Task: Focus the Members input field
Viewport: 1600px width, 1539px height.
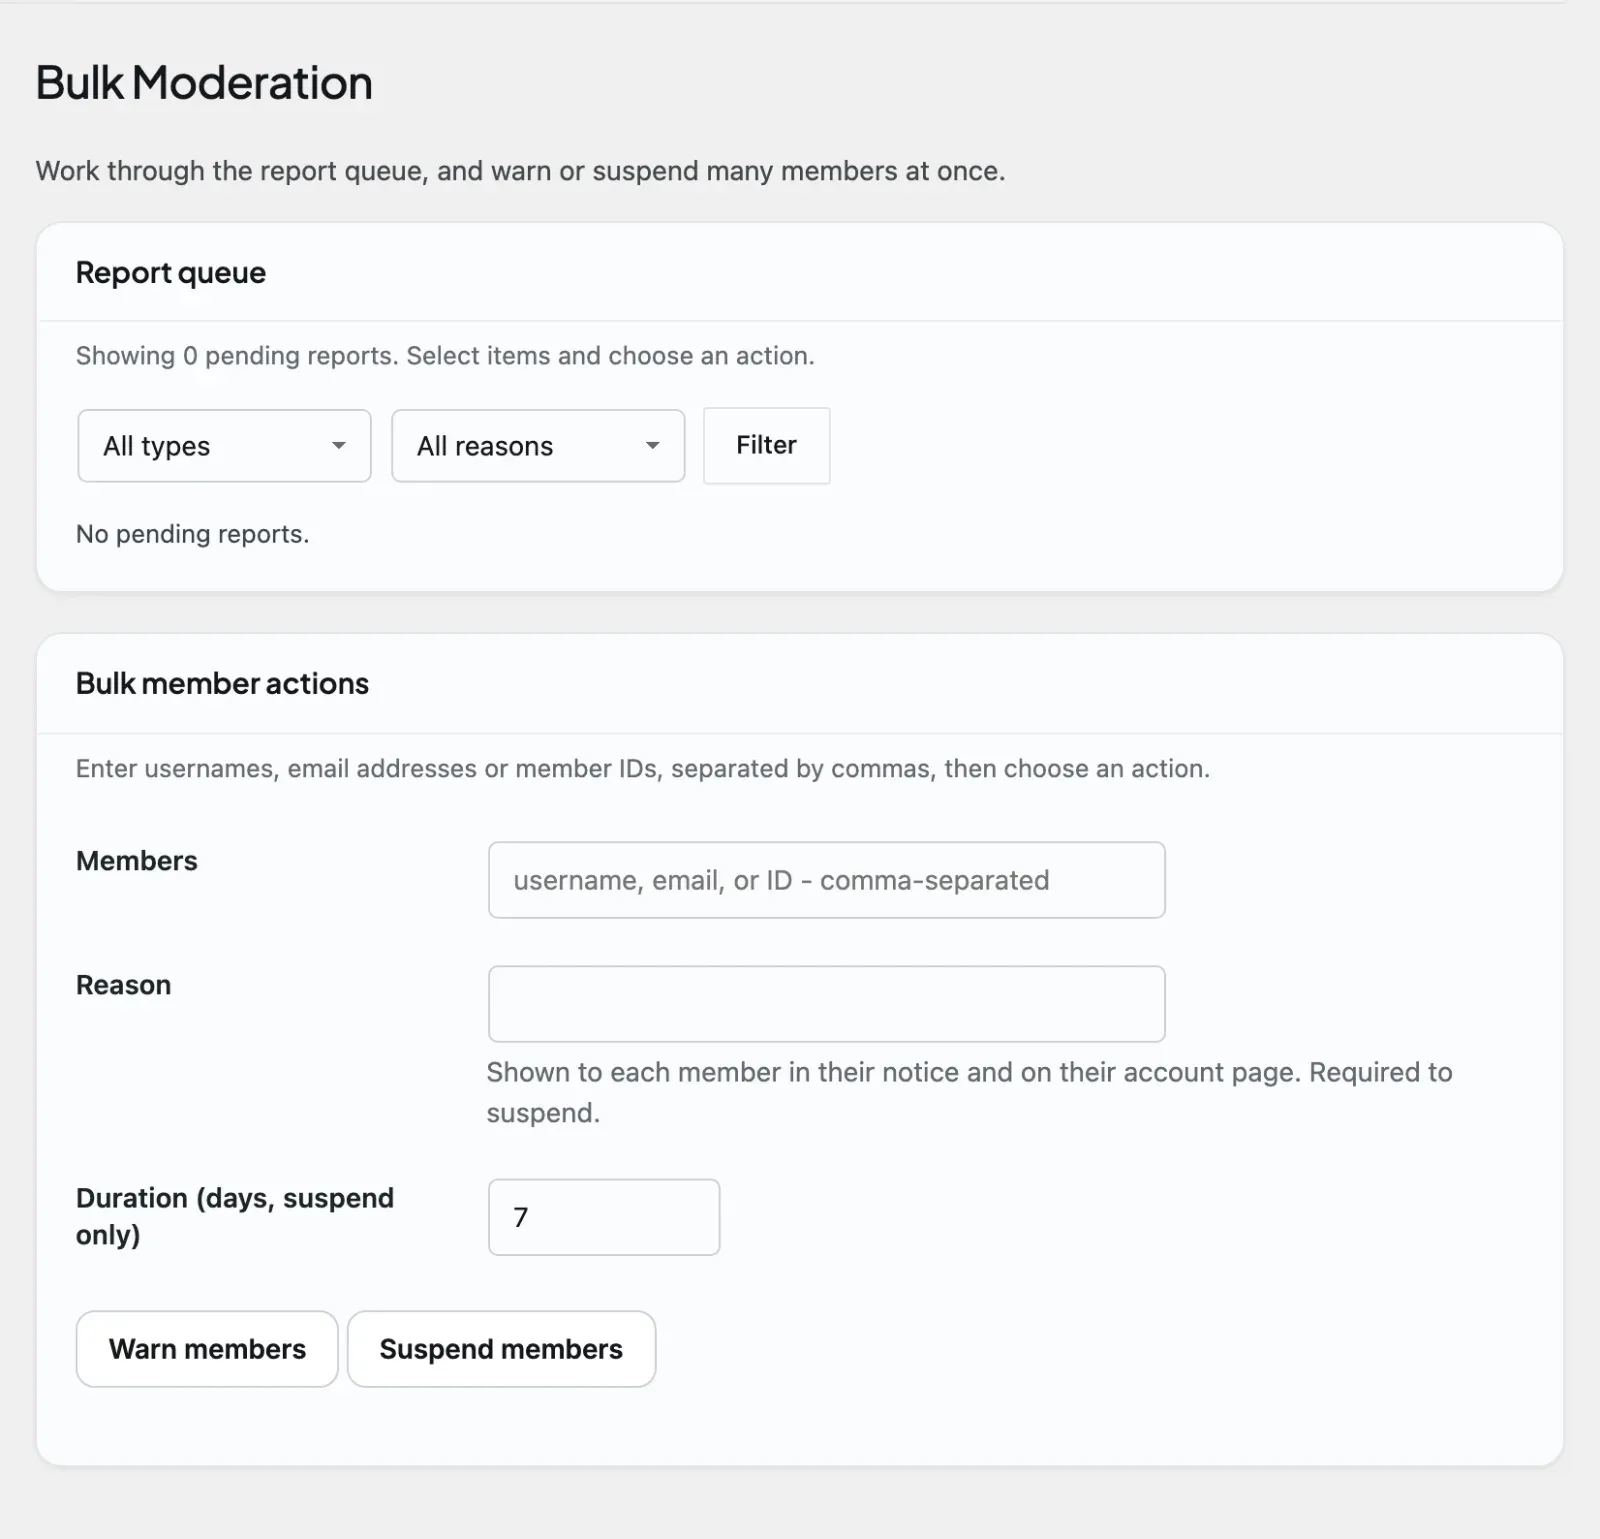Action: click(x=827, y=880)
